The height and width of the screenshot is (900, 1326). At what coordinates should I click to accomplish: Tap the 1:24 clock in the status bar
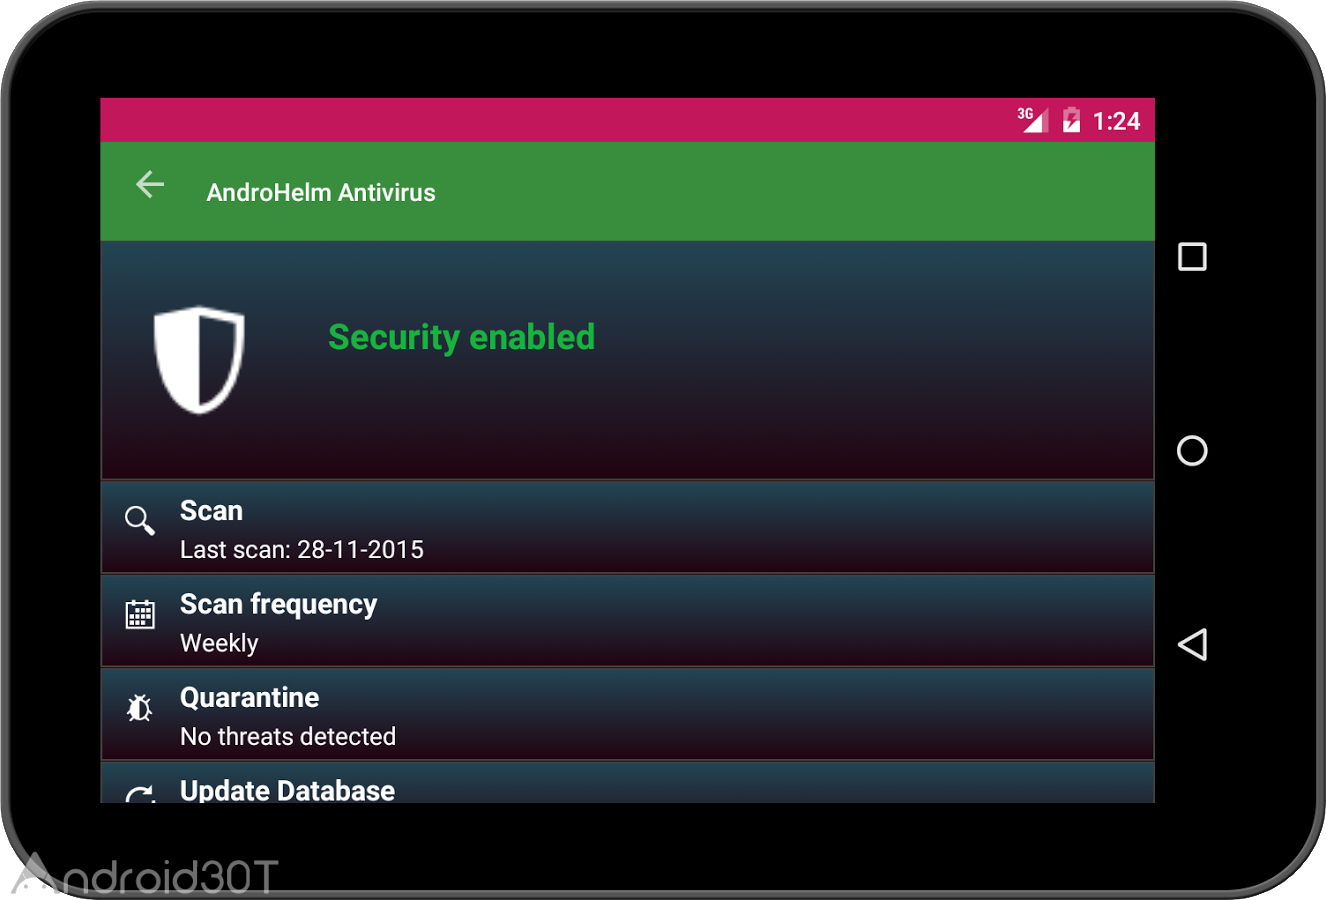click(x=1116, y=121)
